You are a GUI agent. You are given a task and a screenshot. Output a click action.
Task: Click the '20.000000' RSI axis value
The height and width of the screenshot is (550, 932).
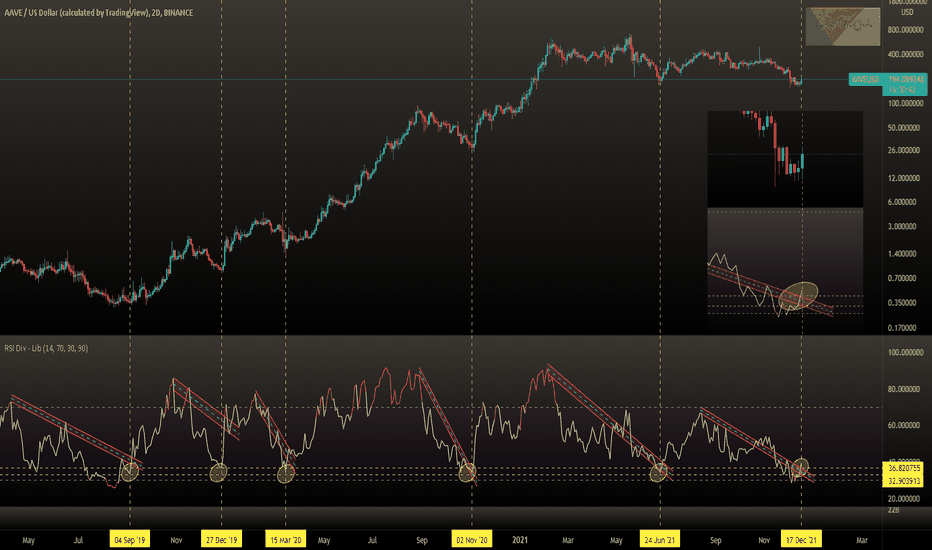pyautogui.click(x=903, y=499)
